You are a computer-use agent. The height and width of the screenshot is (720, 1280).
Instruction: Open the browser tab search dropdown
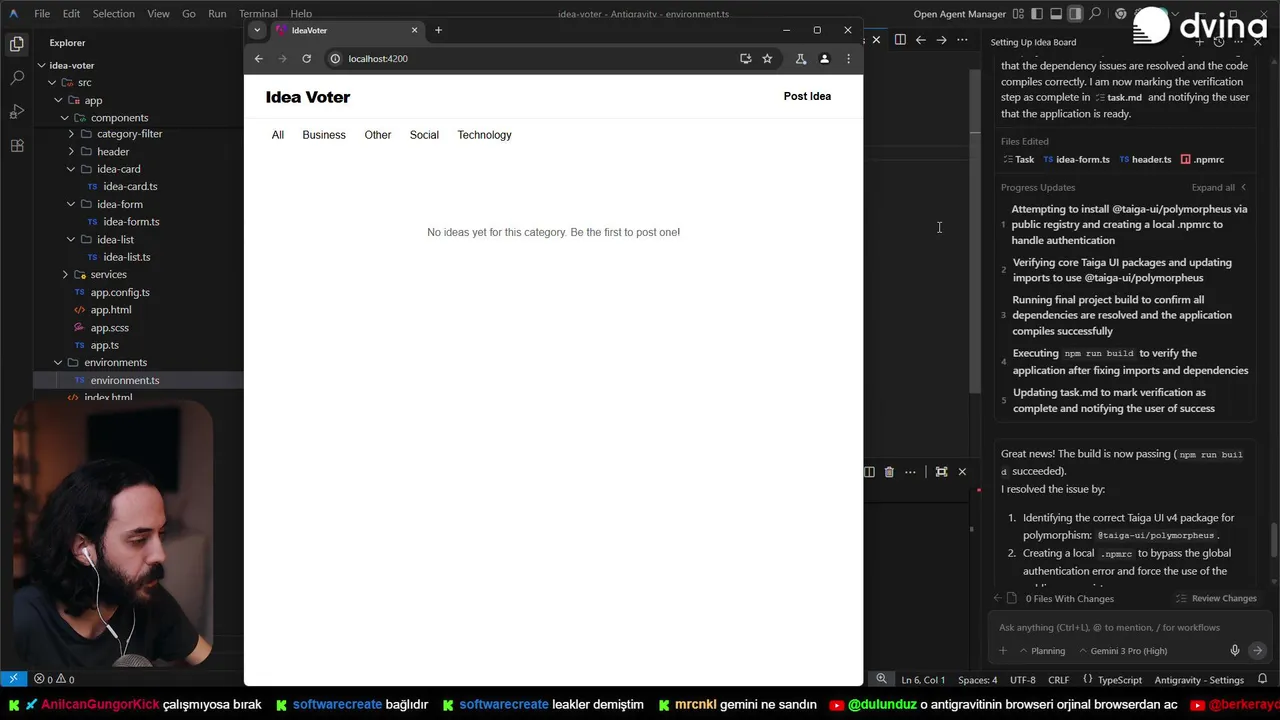[x=257, y=30]
